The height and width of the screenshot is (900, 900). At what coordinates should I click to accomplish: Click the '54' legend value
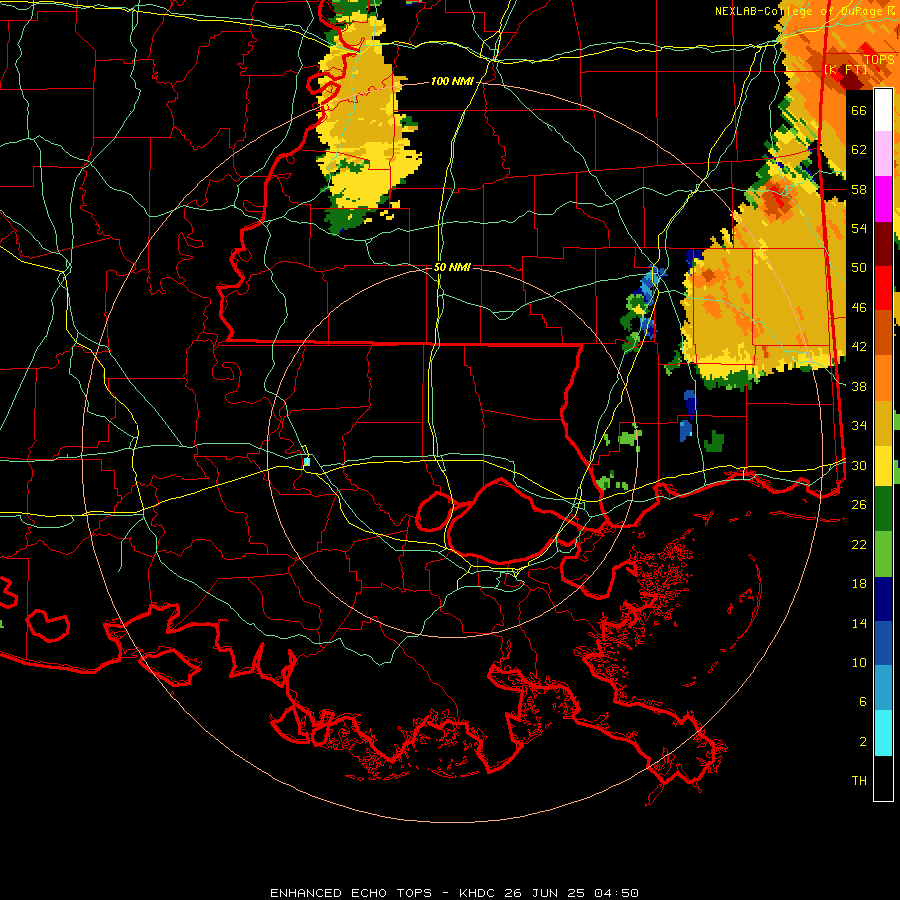point(859,228)
